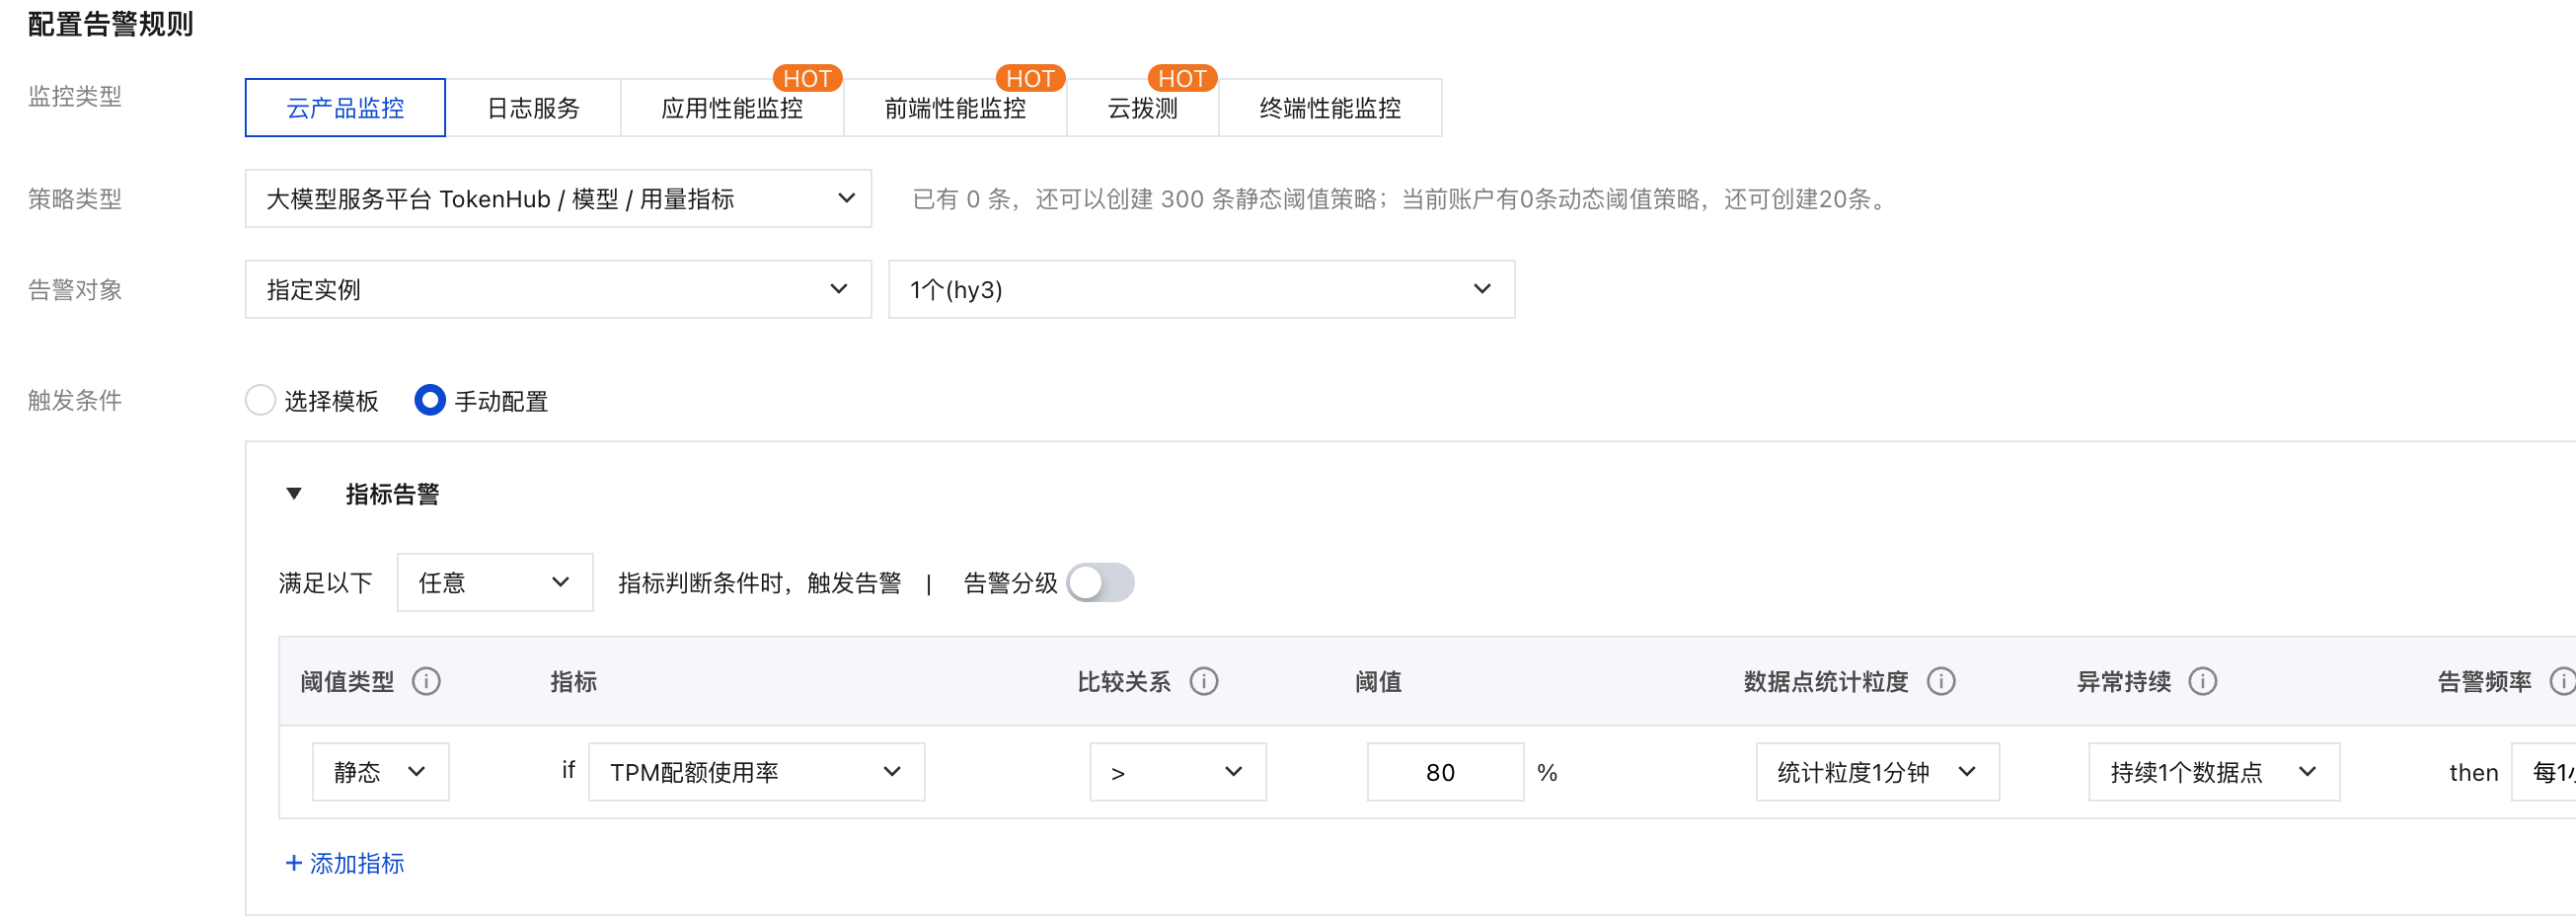Click the 指标 column header
The image size is (2576, 922).
coord(573,682)
